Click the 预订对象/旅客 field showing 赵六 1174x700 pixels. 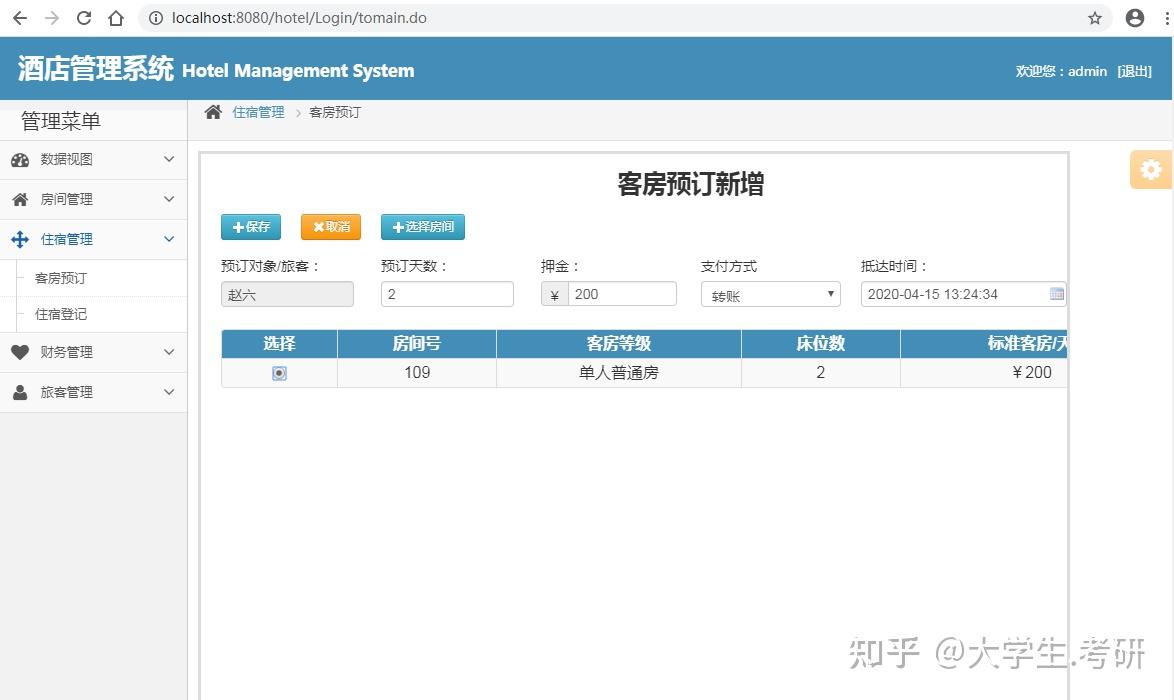(288, 294)
